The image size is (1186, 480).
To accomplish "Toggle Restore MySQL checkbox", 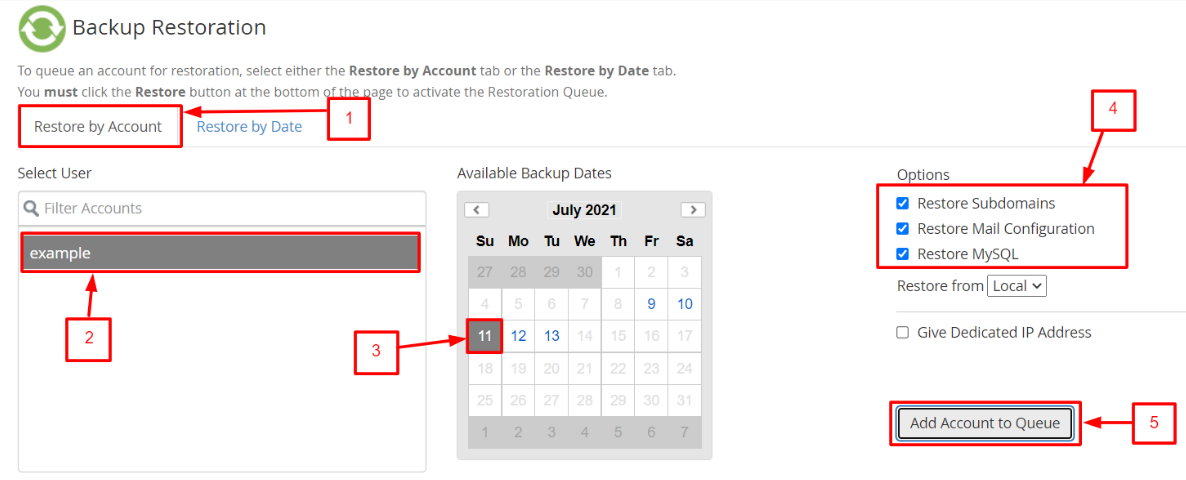I will click(902, 254).
